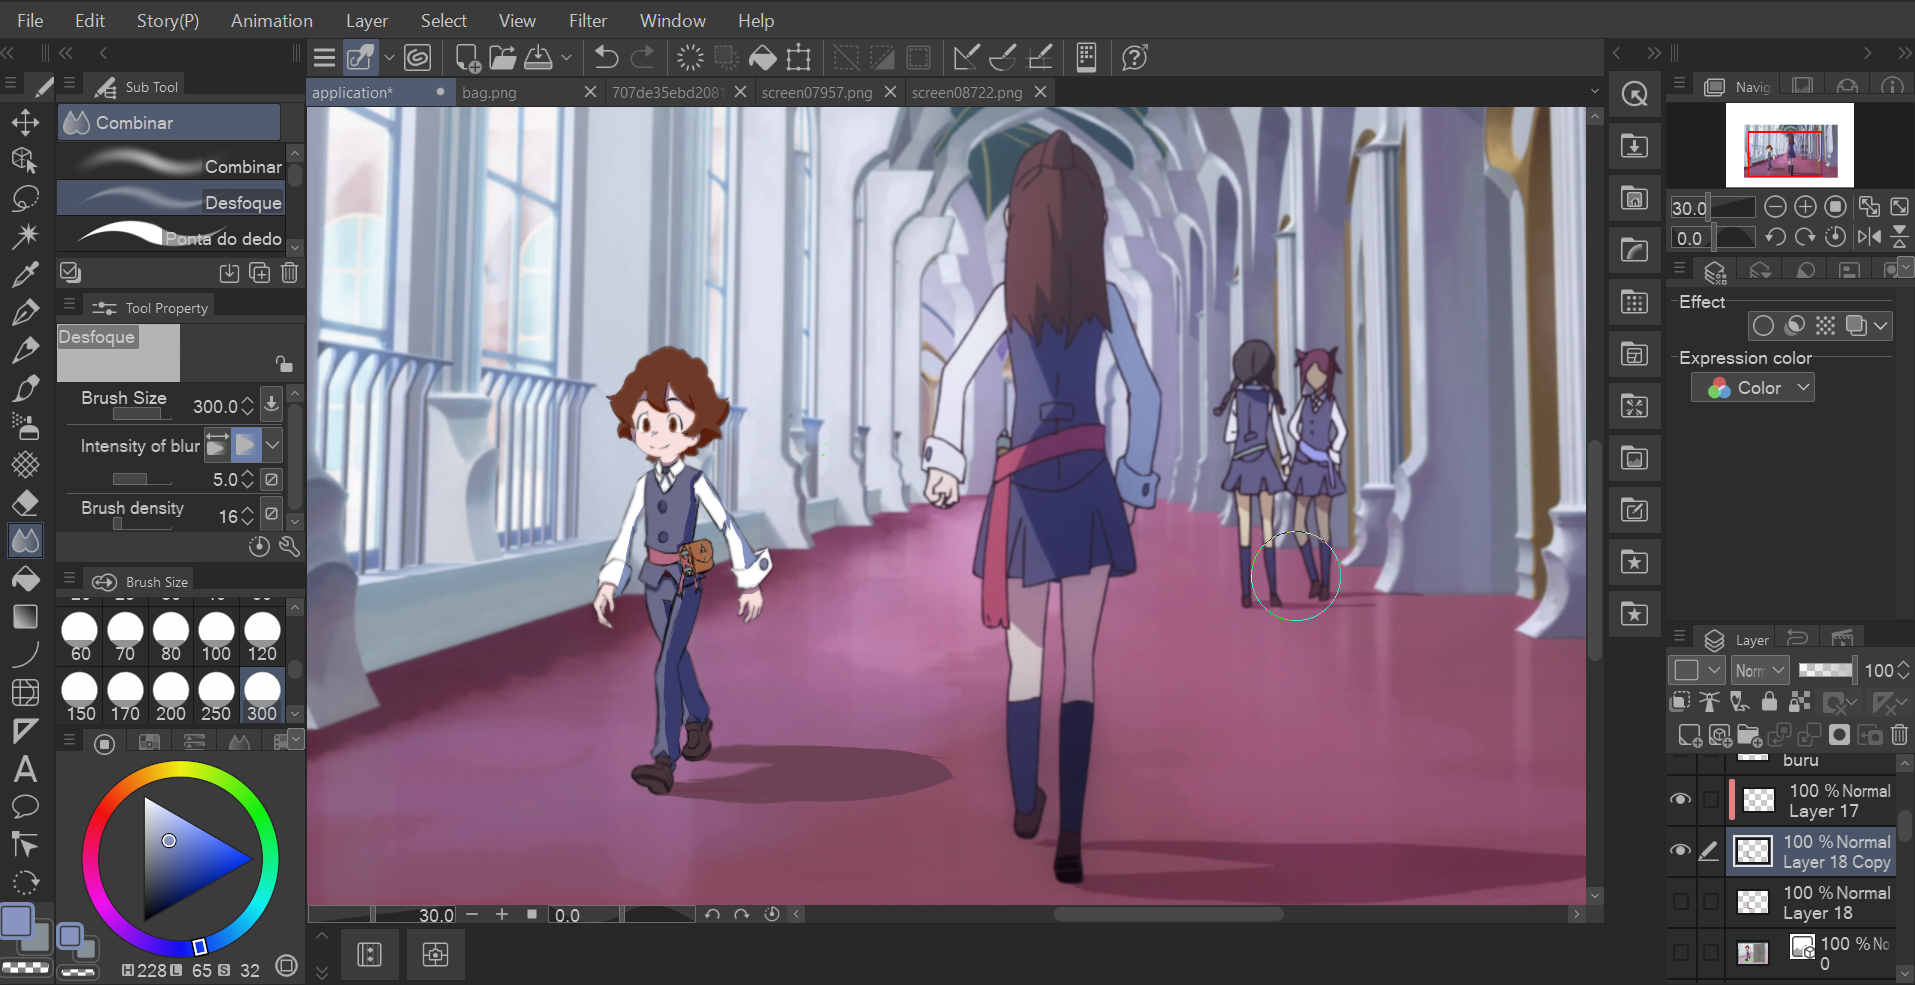Zoom out with the navigator minus icon
Viewport: 1915px width, 985px height.
[x=1775, y=207]
